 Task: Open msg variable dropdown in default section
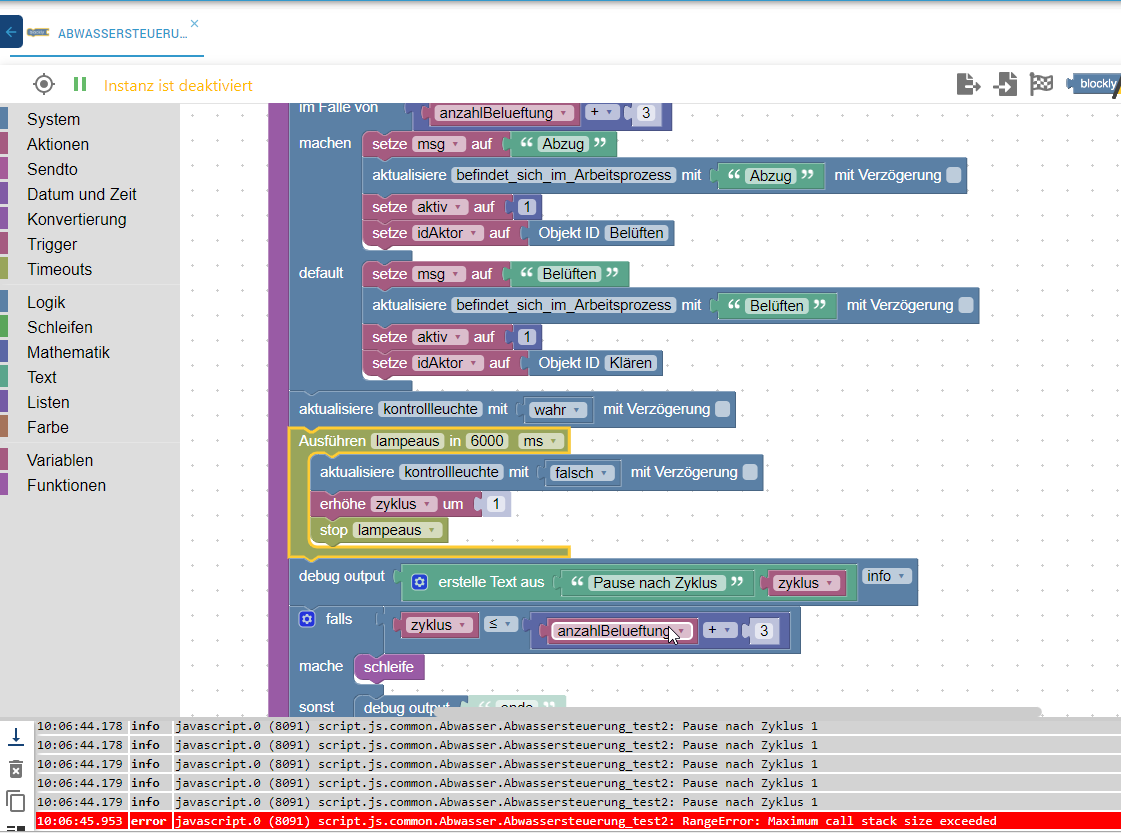pyautogui.click(x=438, y=274)
